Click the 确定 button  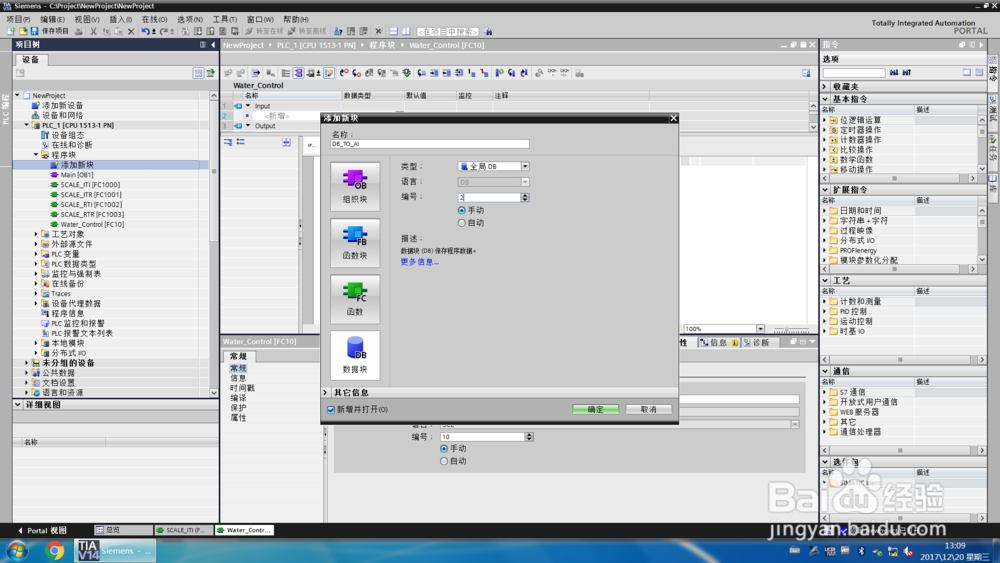pyautogui.click(x=595, y=409)
